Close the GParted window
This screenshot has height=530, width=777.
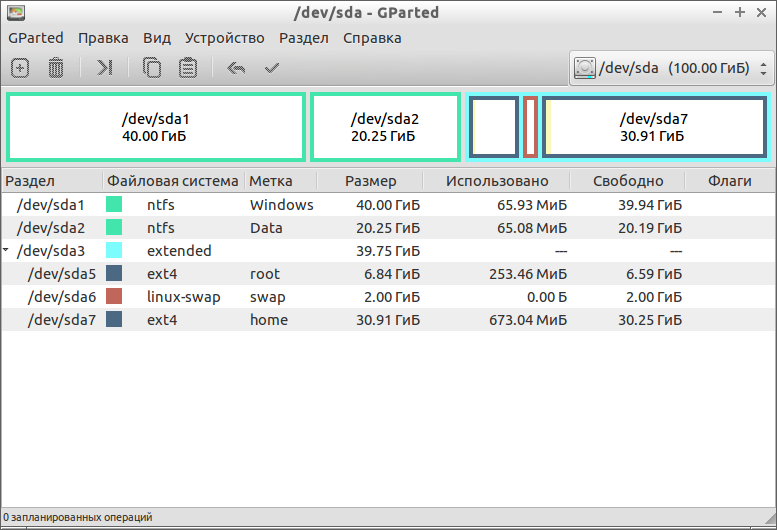(x=762, y=12)
